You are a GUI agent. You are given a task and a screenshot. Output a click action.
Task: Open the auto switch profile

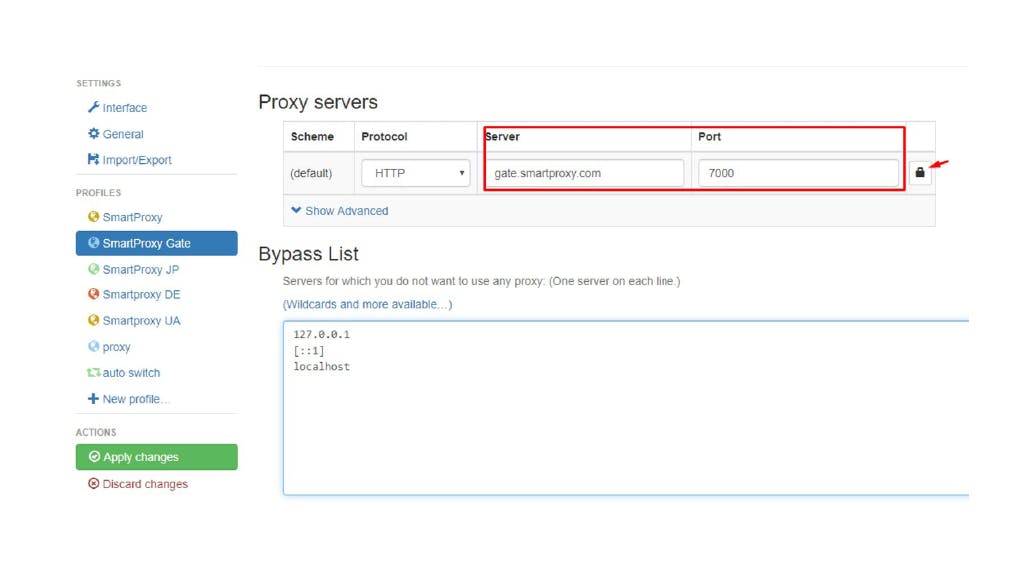[131, 373]
